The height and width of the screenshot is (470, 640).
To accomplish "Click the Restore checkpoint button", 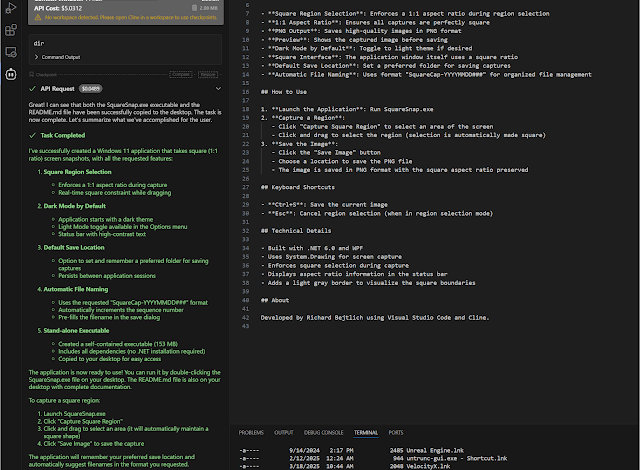I will (x=208, y=75).
